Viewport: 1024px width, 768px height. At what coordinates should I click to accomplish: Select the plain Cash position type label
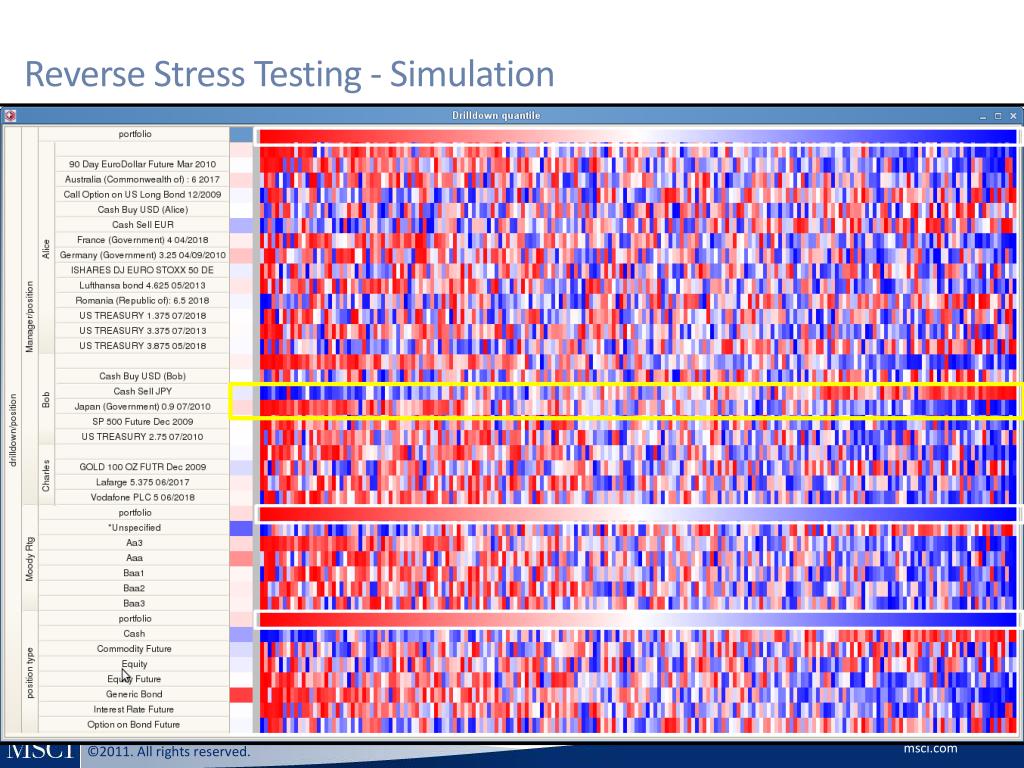pyautogui.click(x=135, y=633)
